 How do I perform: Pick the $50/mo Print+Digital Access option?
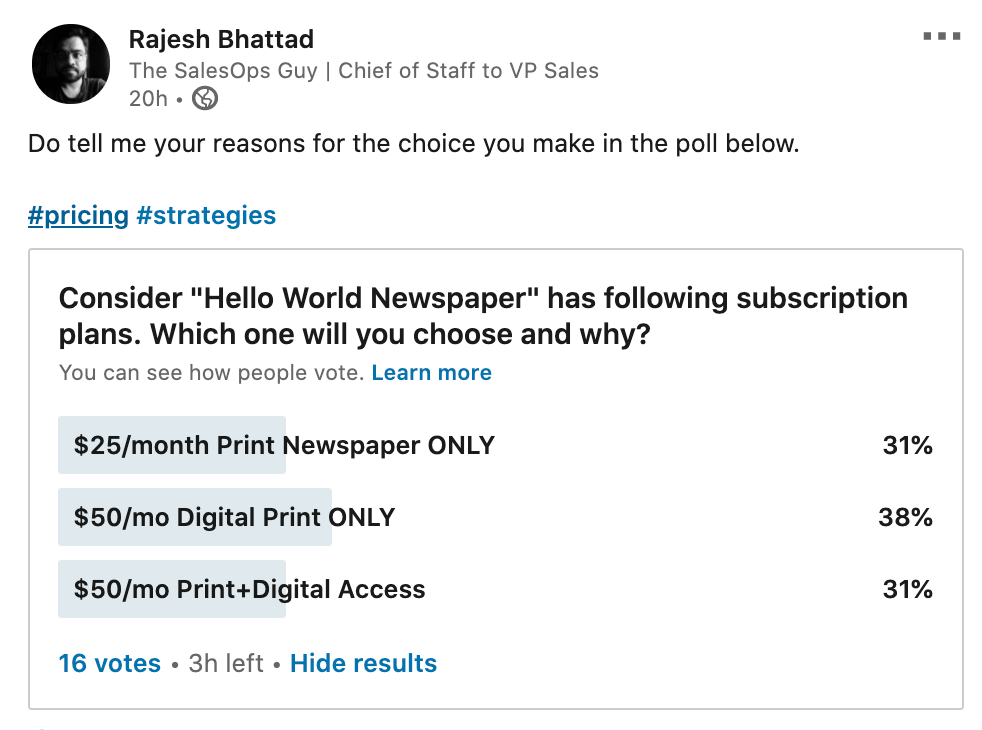click(x=249, y=589)
